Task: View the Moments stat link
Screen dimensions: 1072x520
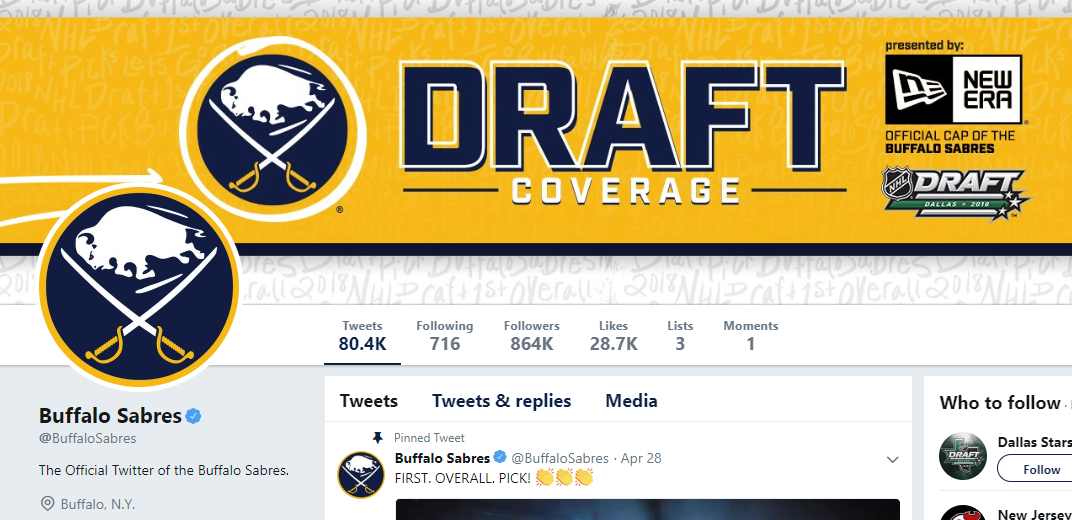Action: click(751, 335)
